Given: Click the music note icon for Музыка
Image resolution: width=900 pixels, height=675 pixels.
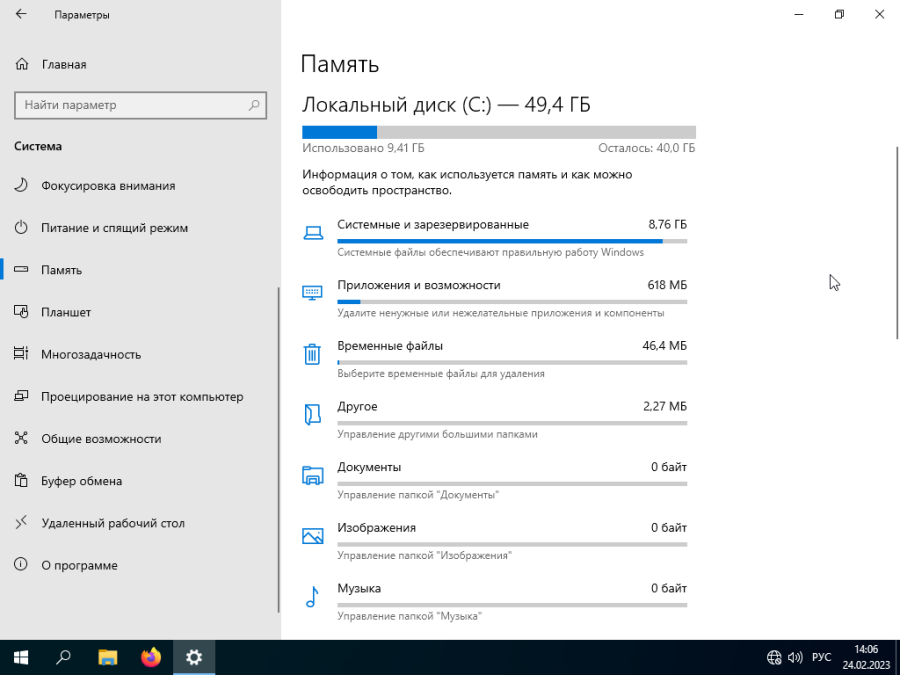Looking at the screenshot, I should (312, 597).
